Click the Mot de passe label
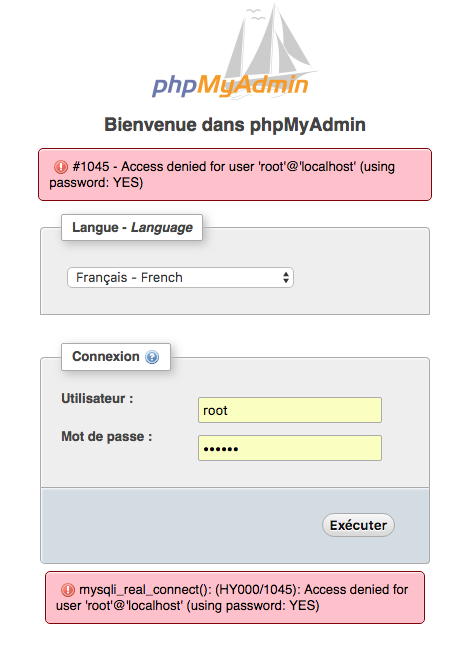The height and width of the screenshot is (658, 464). (107, 436)
